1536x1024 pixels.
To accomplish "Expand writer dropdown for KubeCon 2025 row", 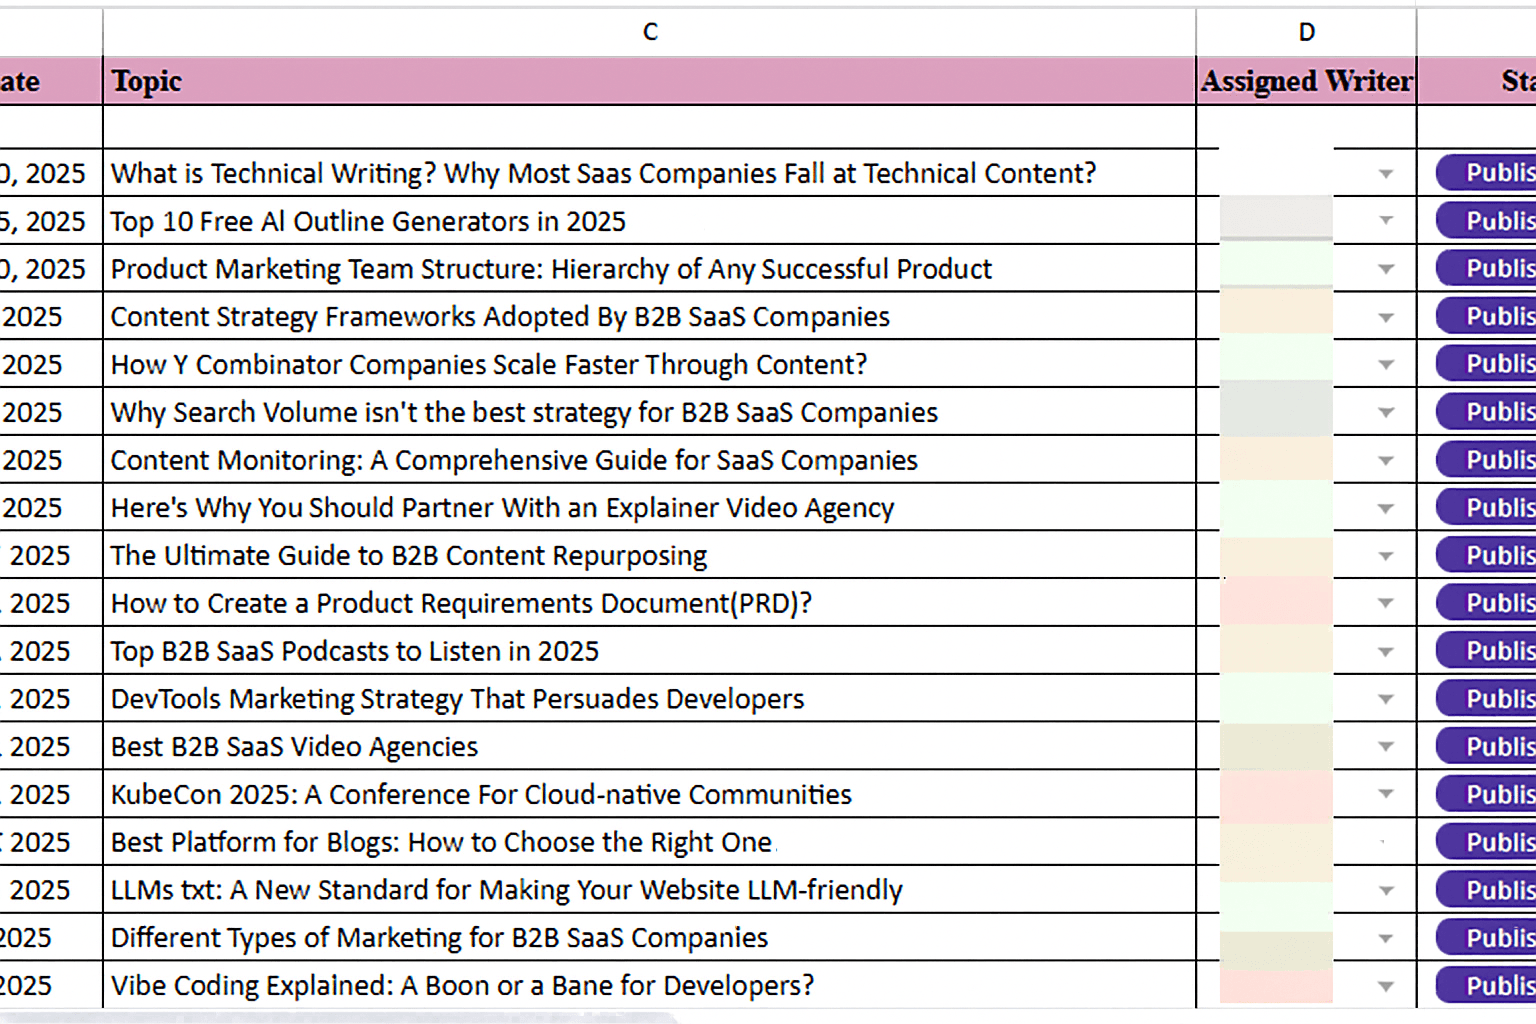I will [1386, 795].
